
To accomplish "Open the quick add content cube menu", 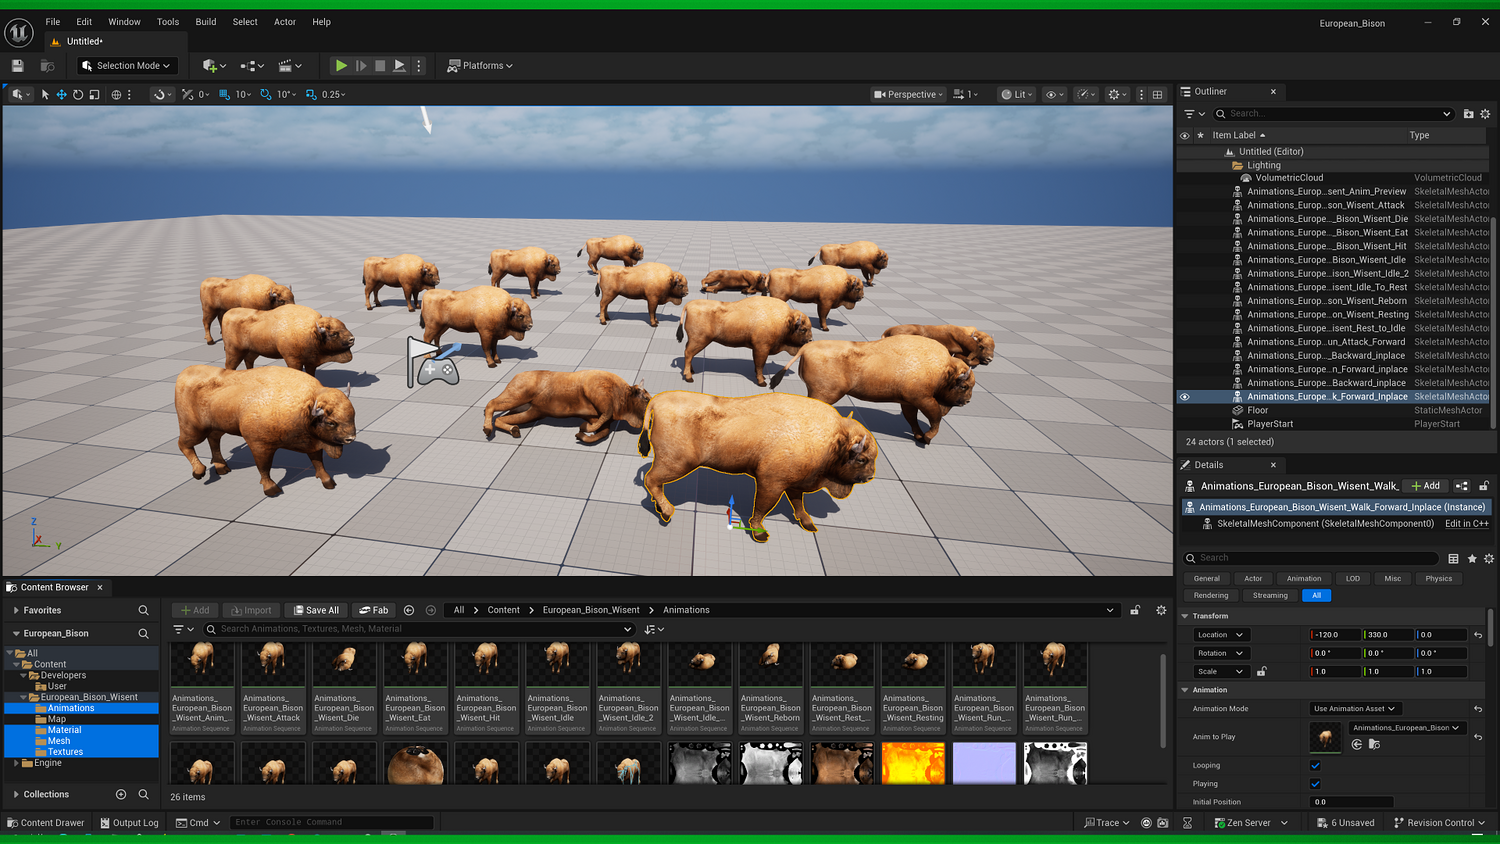I will [214, 66].
